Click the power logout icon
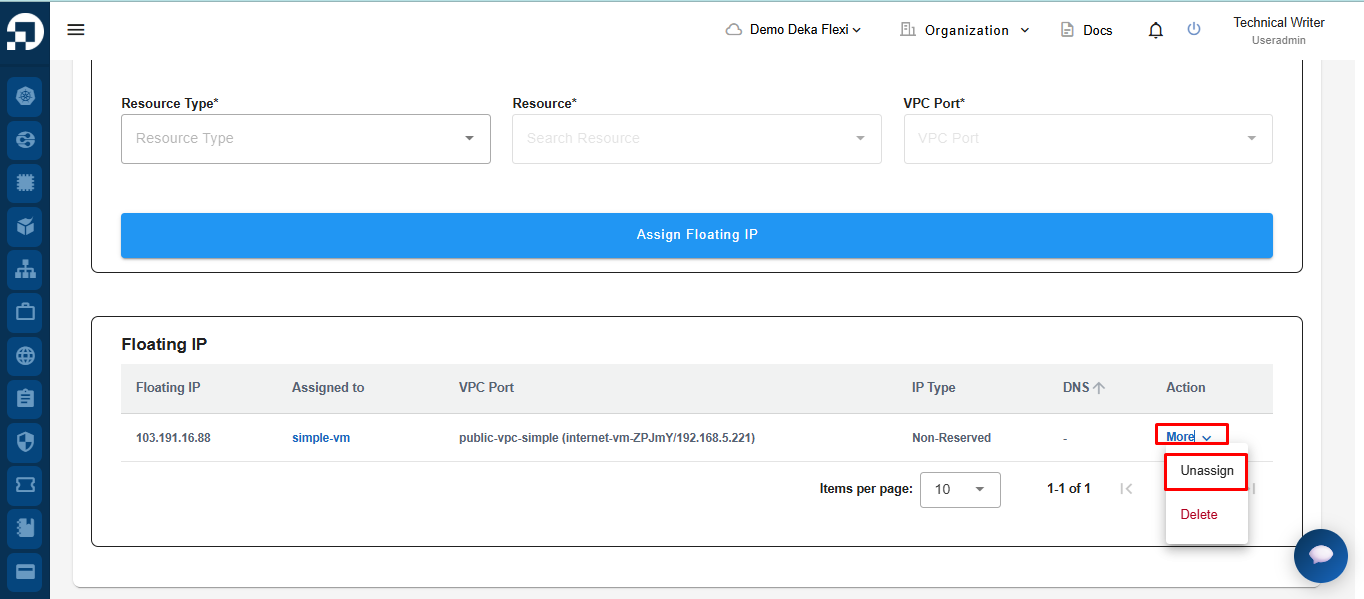The image size is (1364, 599). point(1193,30)
